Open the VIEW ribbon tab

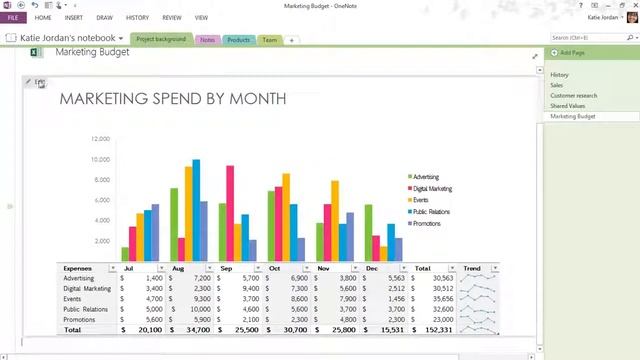tap(201, 18)
